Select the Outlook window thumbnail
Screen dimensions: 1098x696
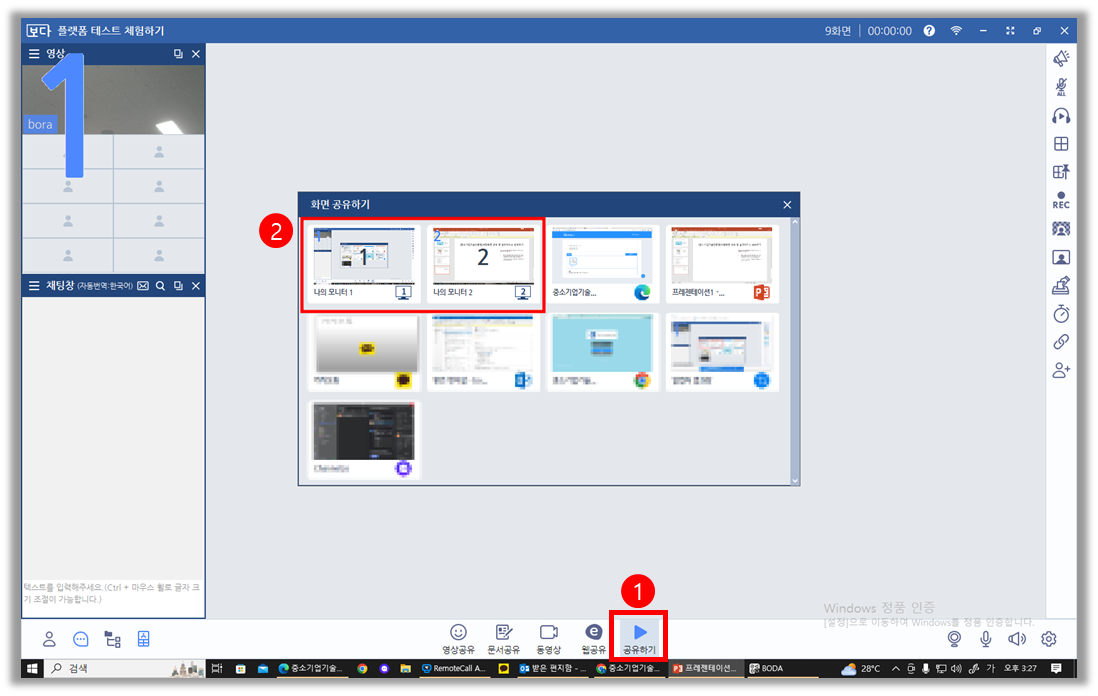pyautogui.click(x=483, y=352)
